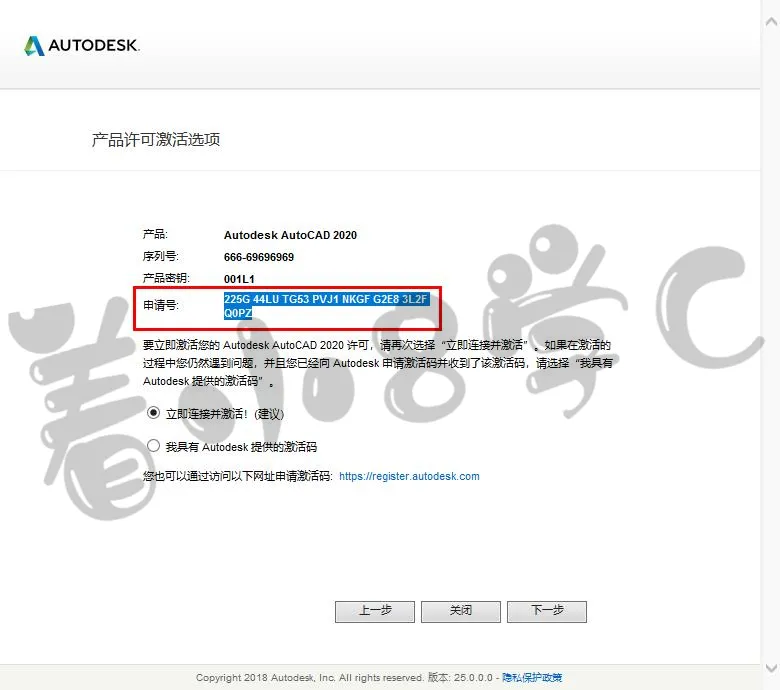Click the 序列号 label
The width and height of the screenshot is (780, 690).
point(161,256)
